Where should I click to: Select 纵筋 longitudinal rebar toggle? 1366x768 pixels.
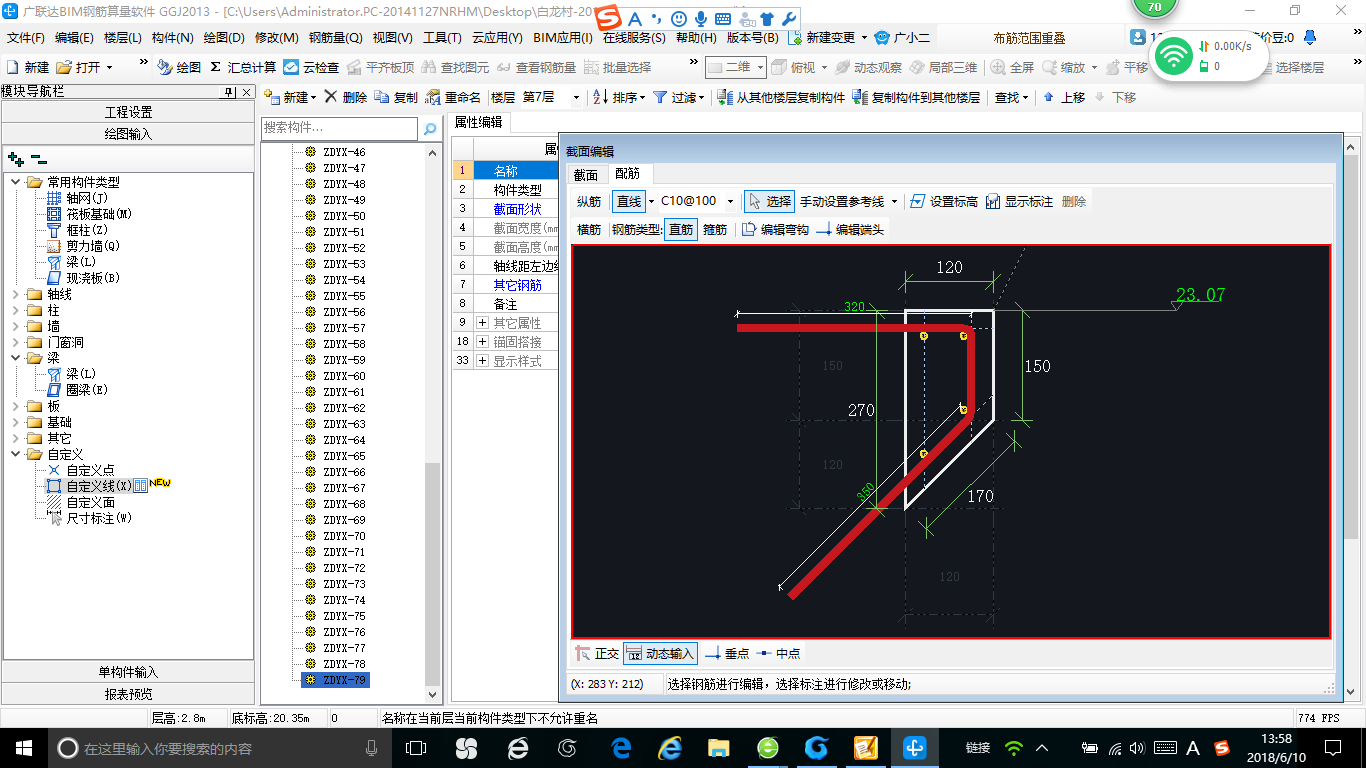click(590, 201)
